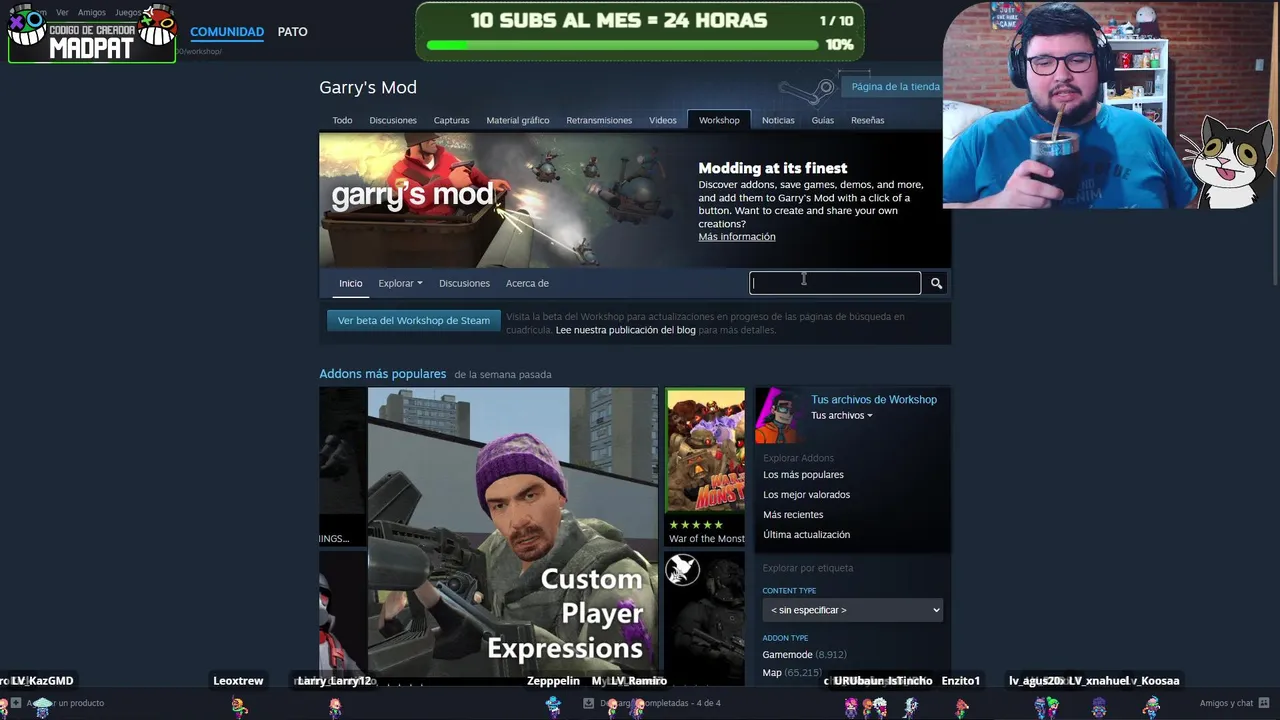Image resolution: width=1280 pixels, height=720 pixels.
Task: Open the COMUNIDAD top navigation menu
Action: (x=227, y=32)
